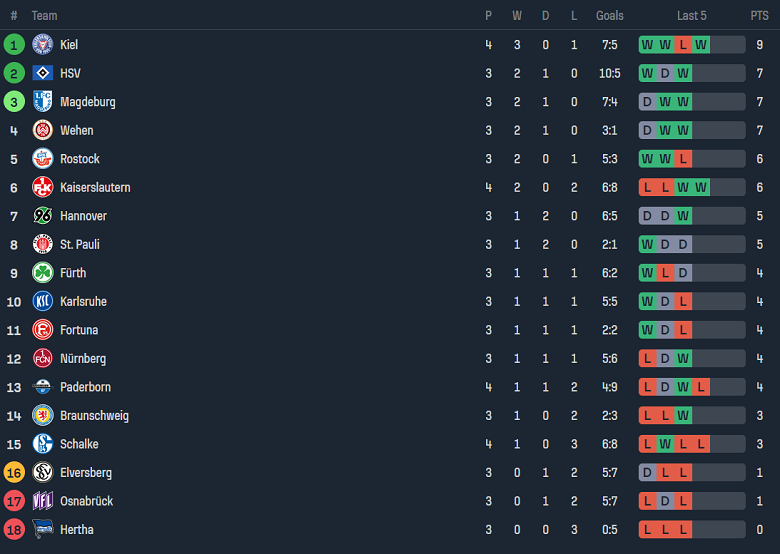Click the Fürth green clover crest
780x554 pixels.
pyautogui.click(x=42, y=273)
